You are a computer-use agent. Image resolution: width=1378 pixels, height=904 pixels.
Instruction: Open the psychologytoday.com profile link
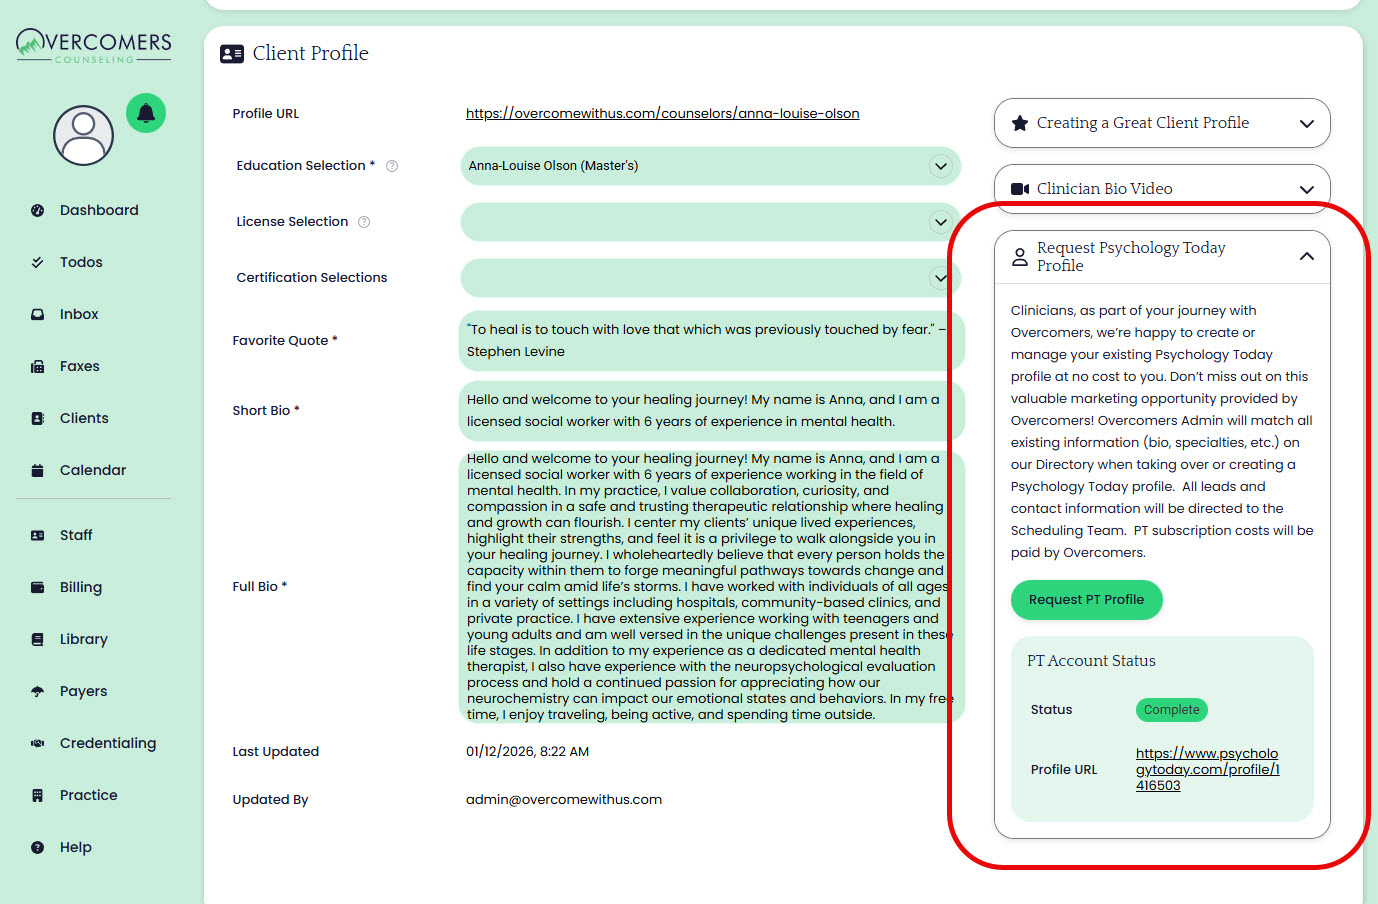coord(1207,769)
